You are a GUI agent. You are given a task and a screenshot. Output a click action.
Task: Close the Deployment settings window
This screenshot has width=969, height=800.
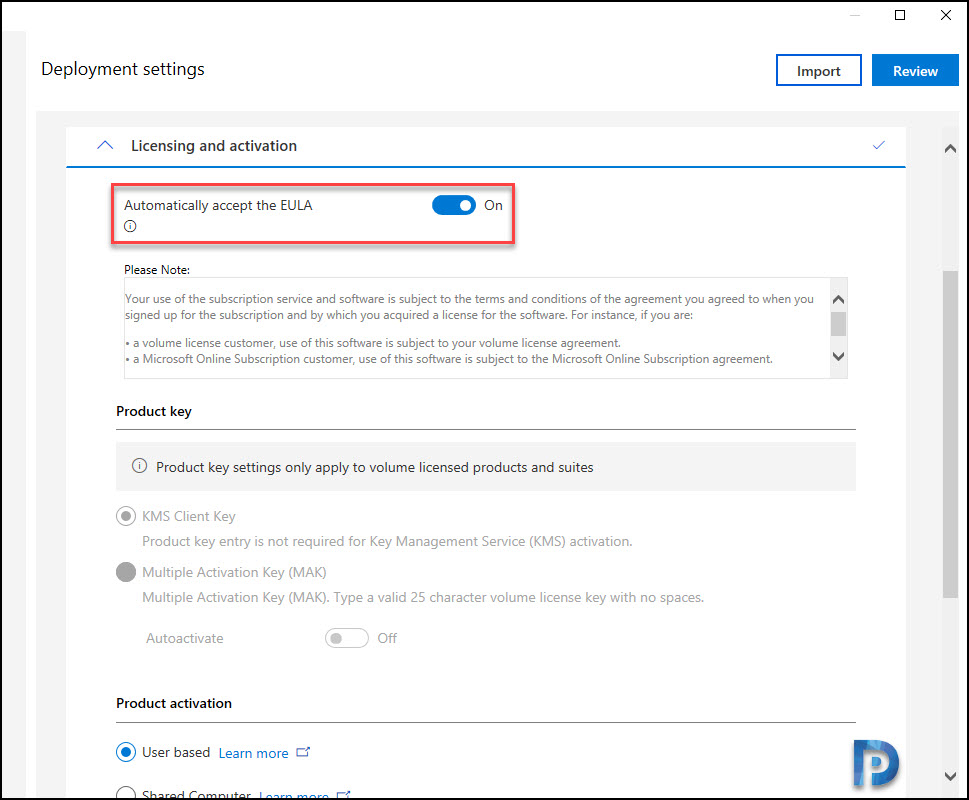(946, 15)
